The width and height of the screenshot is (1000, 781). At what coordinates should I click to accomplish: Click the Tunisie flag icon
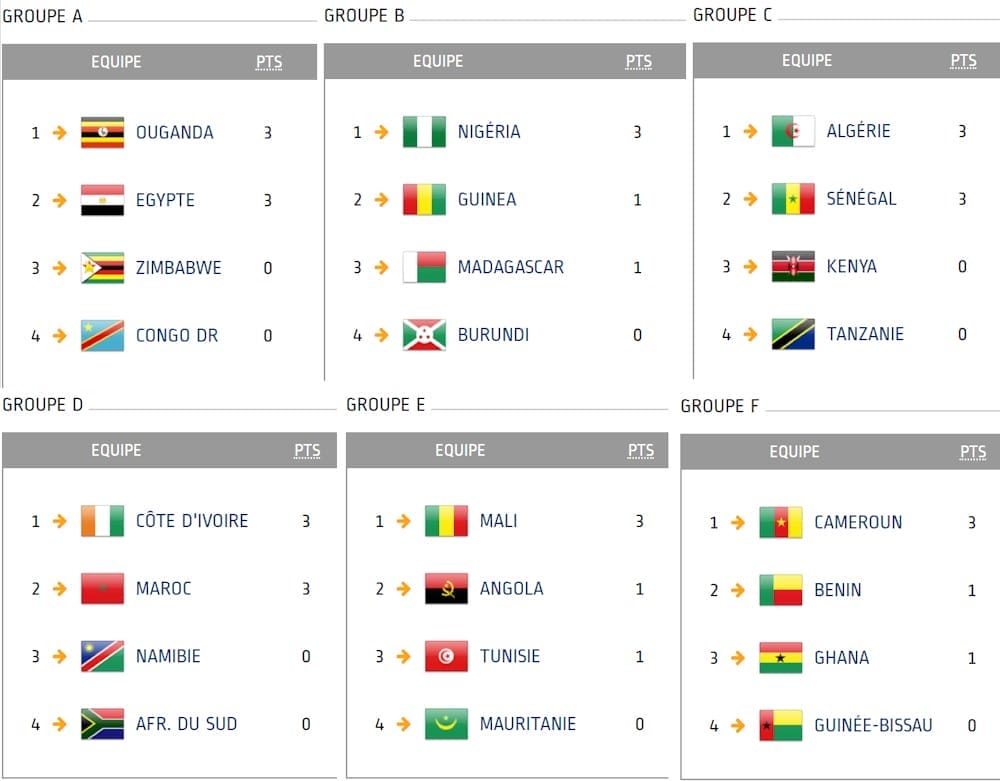point(446,657)
